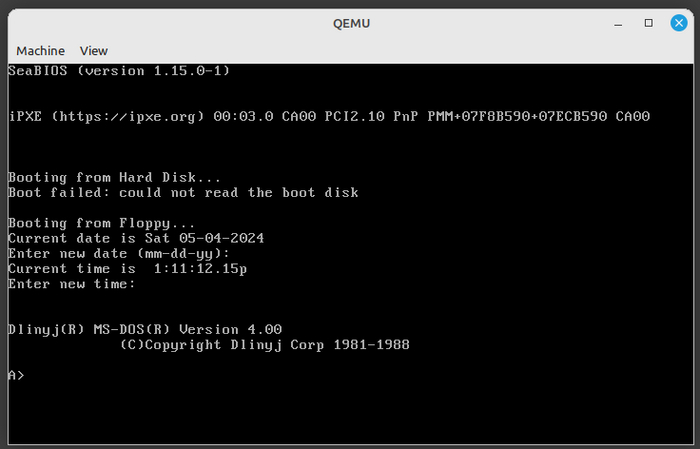Open the View menu
Image resolution: width=700 pixels, height=449 pixels.
(93, 50)
